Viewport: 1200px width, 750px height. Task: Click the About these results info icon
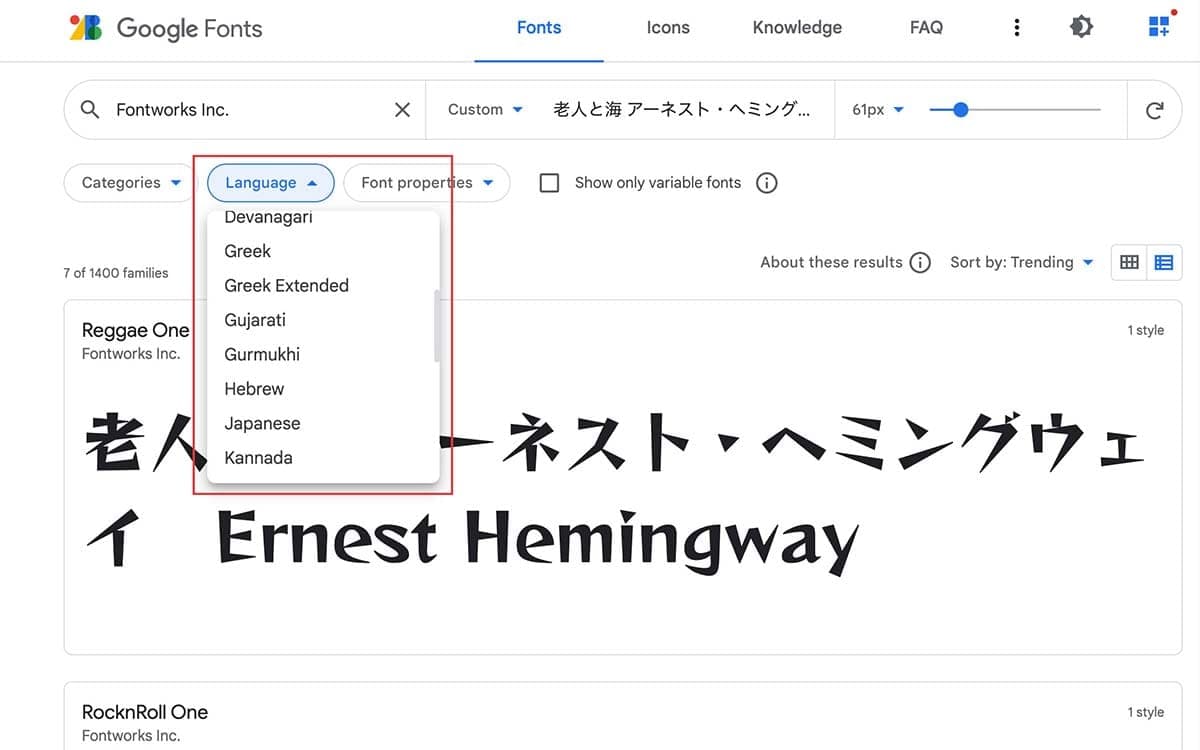tap(919, 262)
